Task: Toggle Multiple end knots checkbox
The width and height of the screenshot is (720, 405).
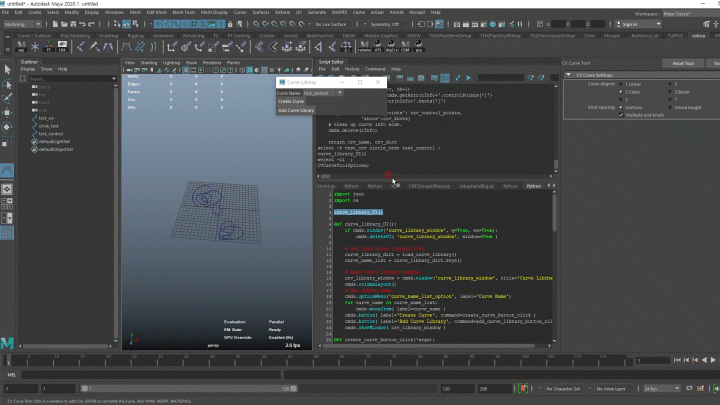Action: click(x=621, y=115)
